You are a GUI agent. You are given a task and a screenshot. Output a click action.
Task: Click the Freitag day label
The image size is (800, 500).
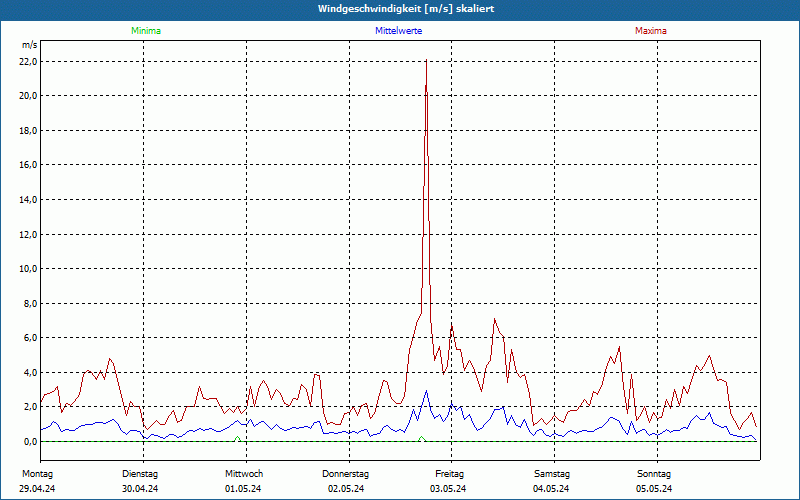coord(449,474)
